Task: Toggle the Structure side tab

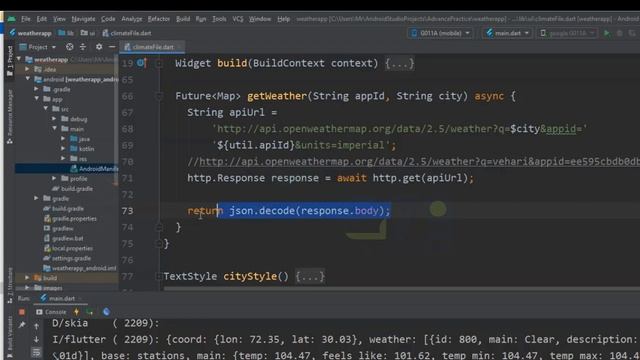Action: pyautogui.click(x=10, y=285)
